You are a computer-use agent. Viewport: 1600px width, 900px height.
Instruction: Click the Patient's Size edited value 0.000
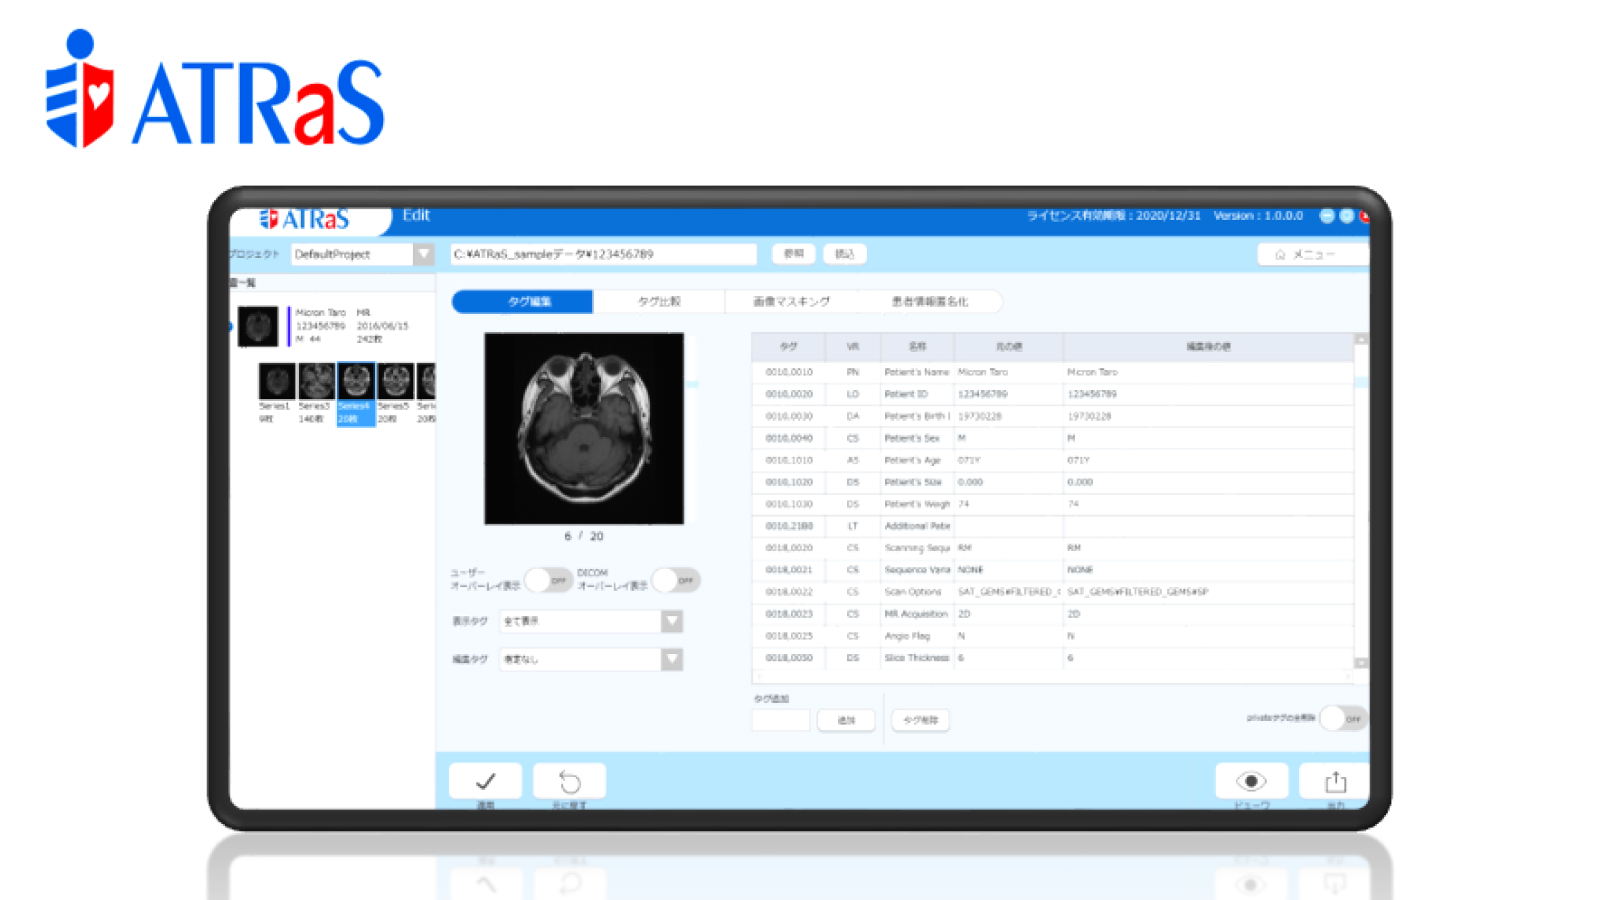click(1080, 482)
